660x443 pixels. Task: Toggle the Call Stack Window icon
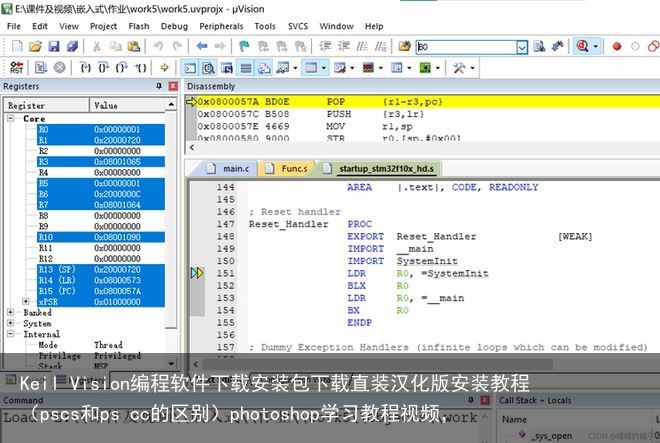pos(264,68)
